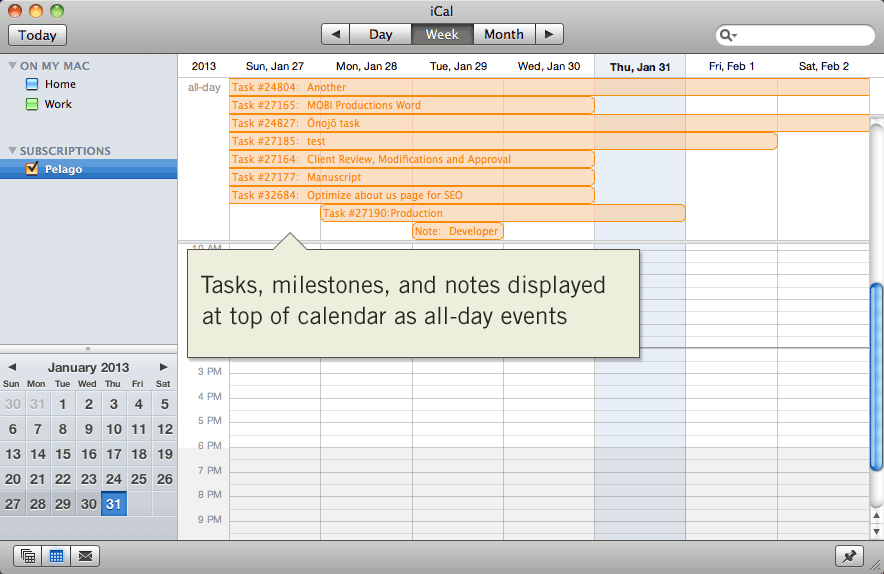Click the Tue, Jan 29 column header

click(x=458, y=66)
